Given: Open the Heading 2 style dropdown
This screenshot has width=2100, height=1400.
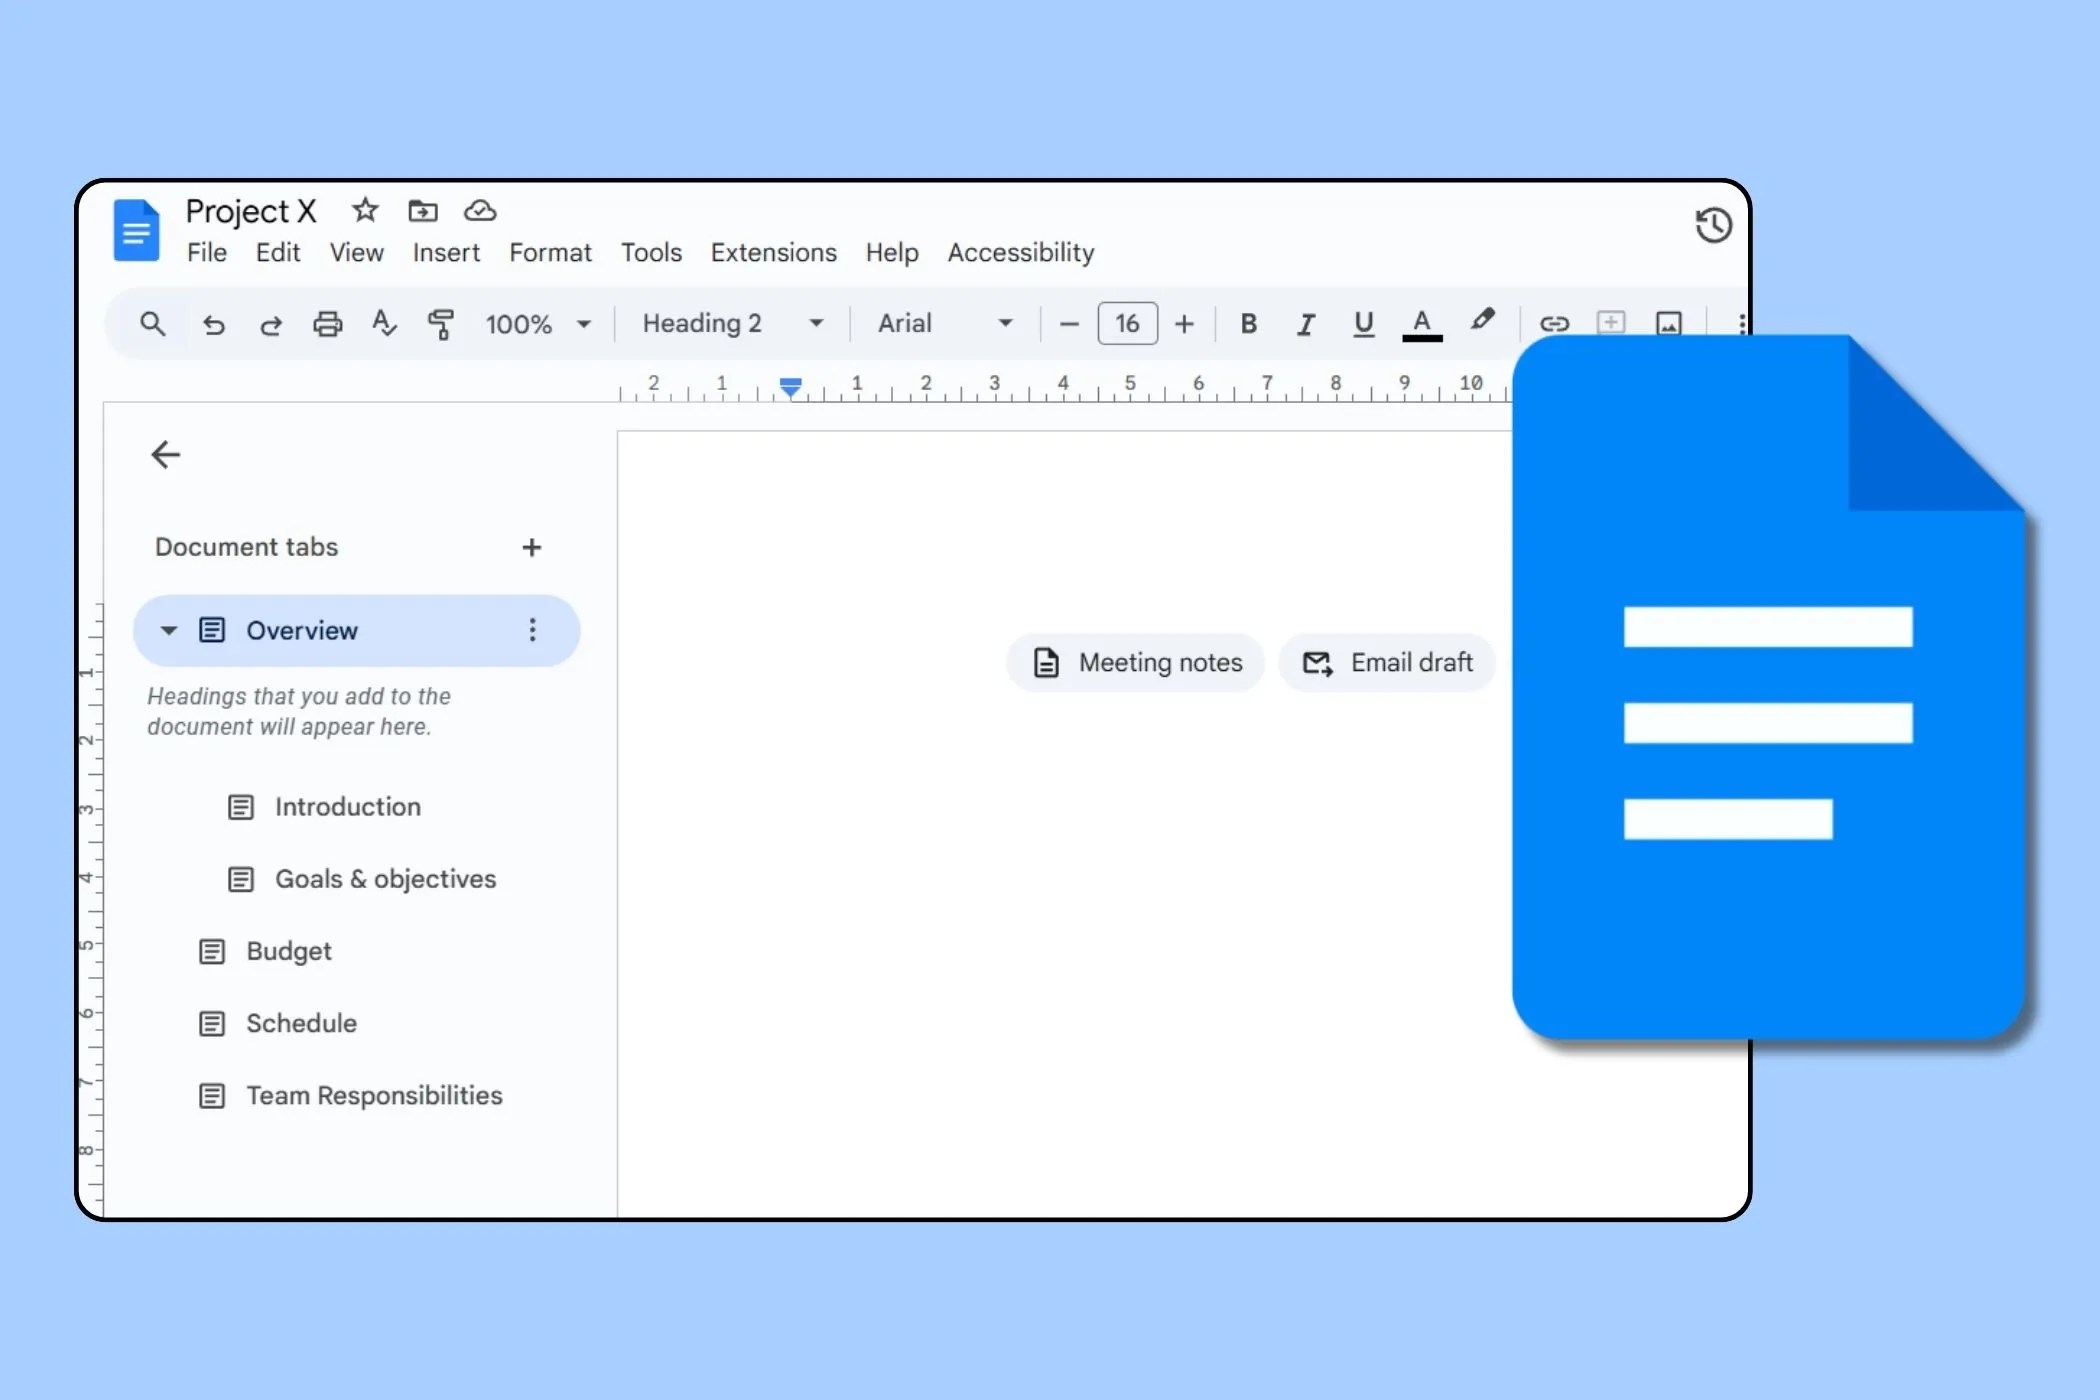Looking at the screenshot, I should pos(732,324).
